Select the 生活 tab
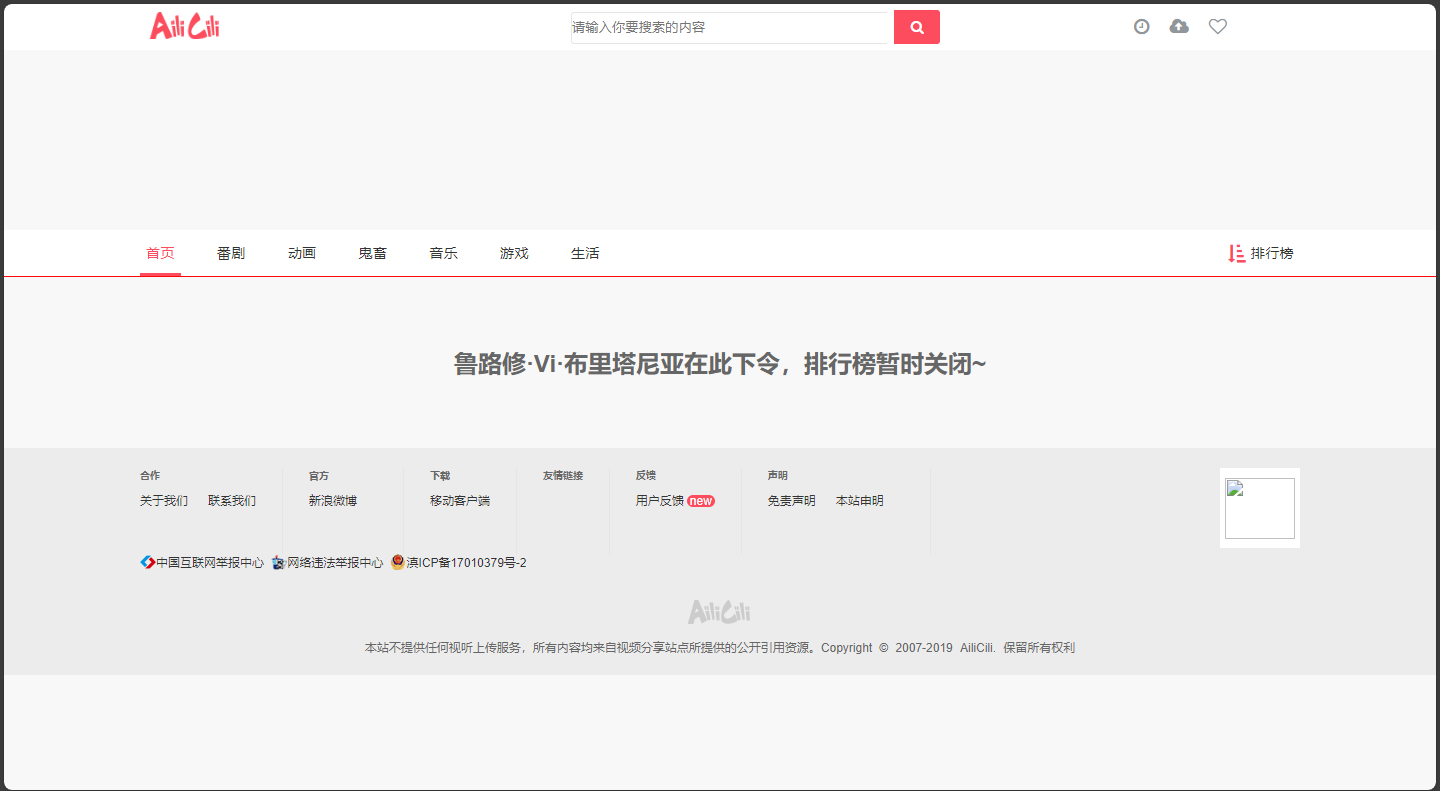Image resolution: width=1440 pixels, height=791 pixels. pos(585,254)
